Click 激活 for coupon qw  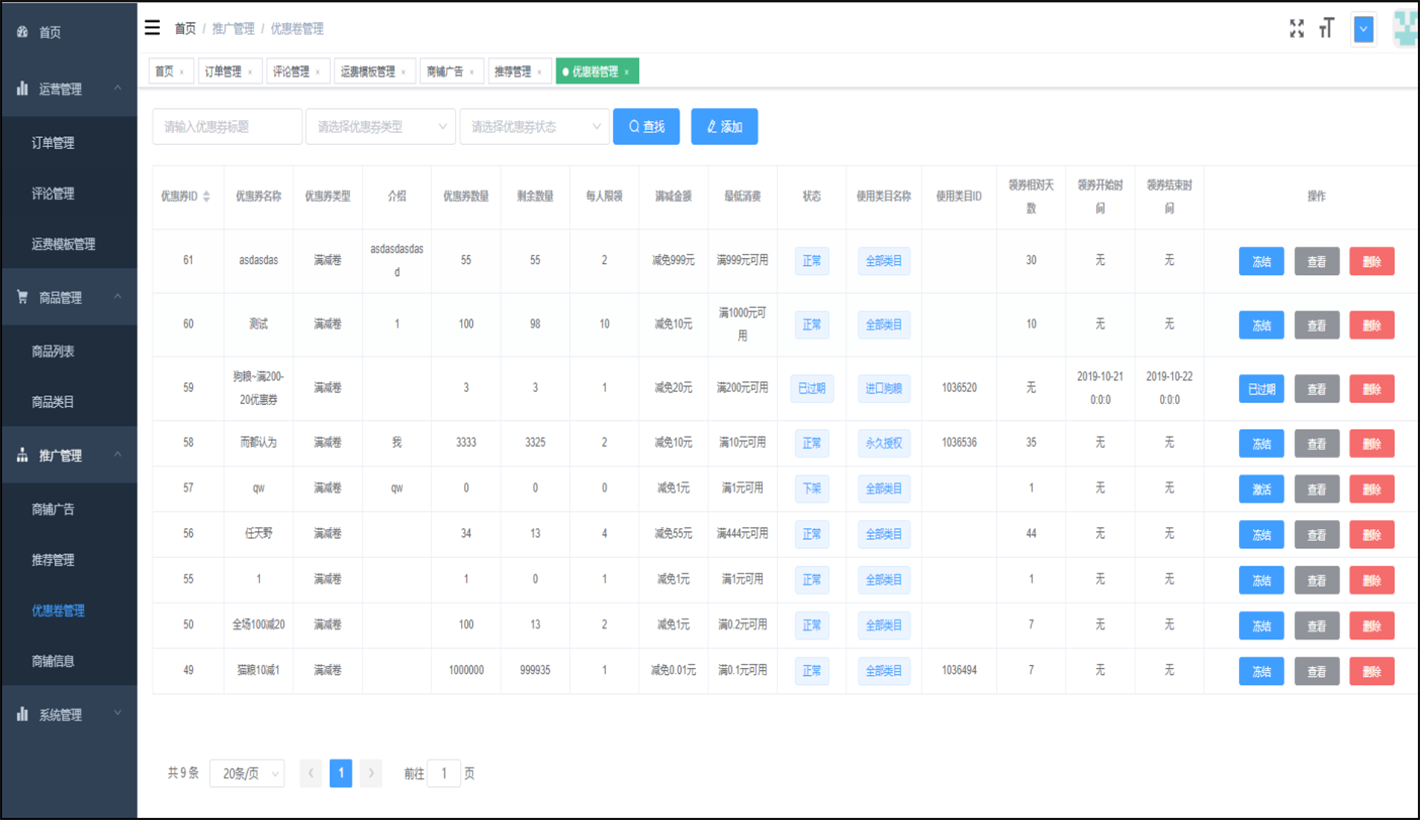click(x=1261, y=489)
